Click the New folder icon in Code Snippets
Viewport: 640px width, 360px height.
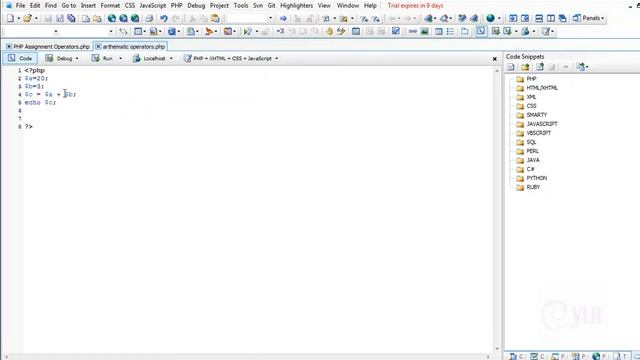click(x=525, y=67)
